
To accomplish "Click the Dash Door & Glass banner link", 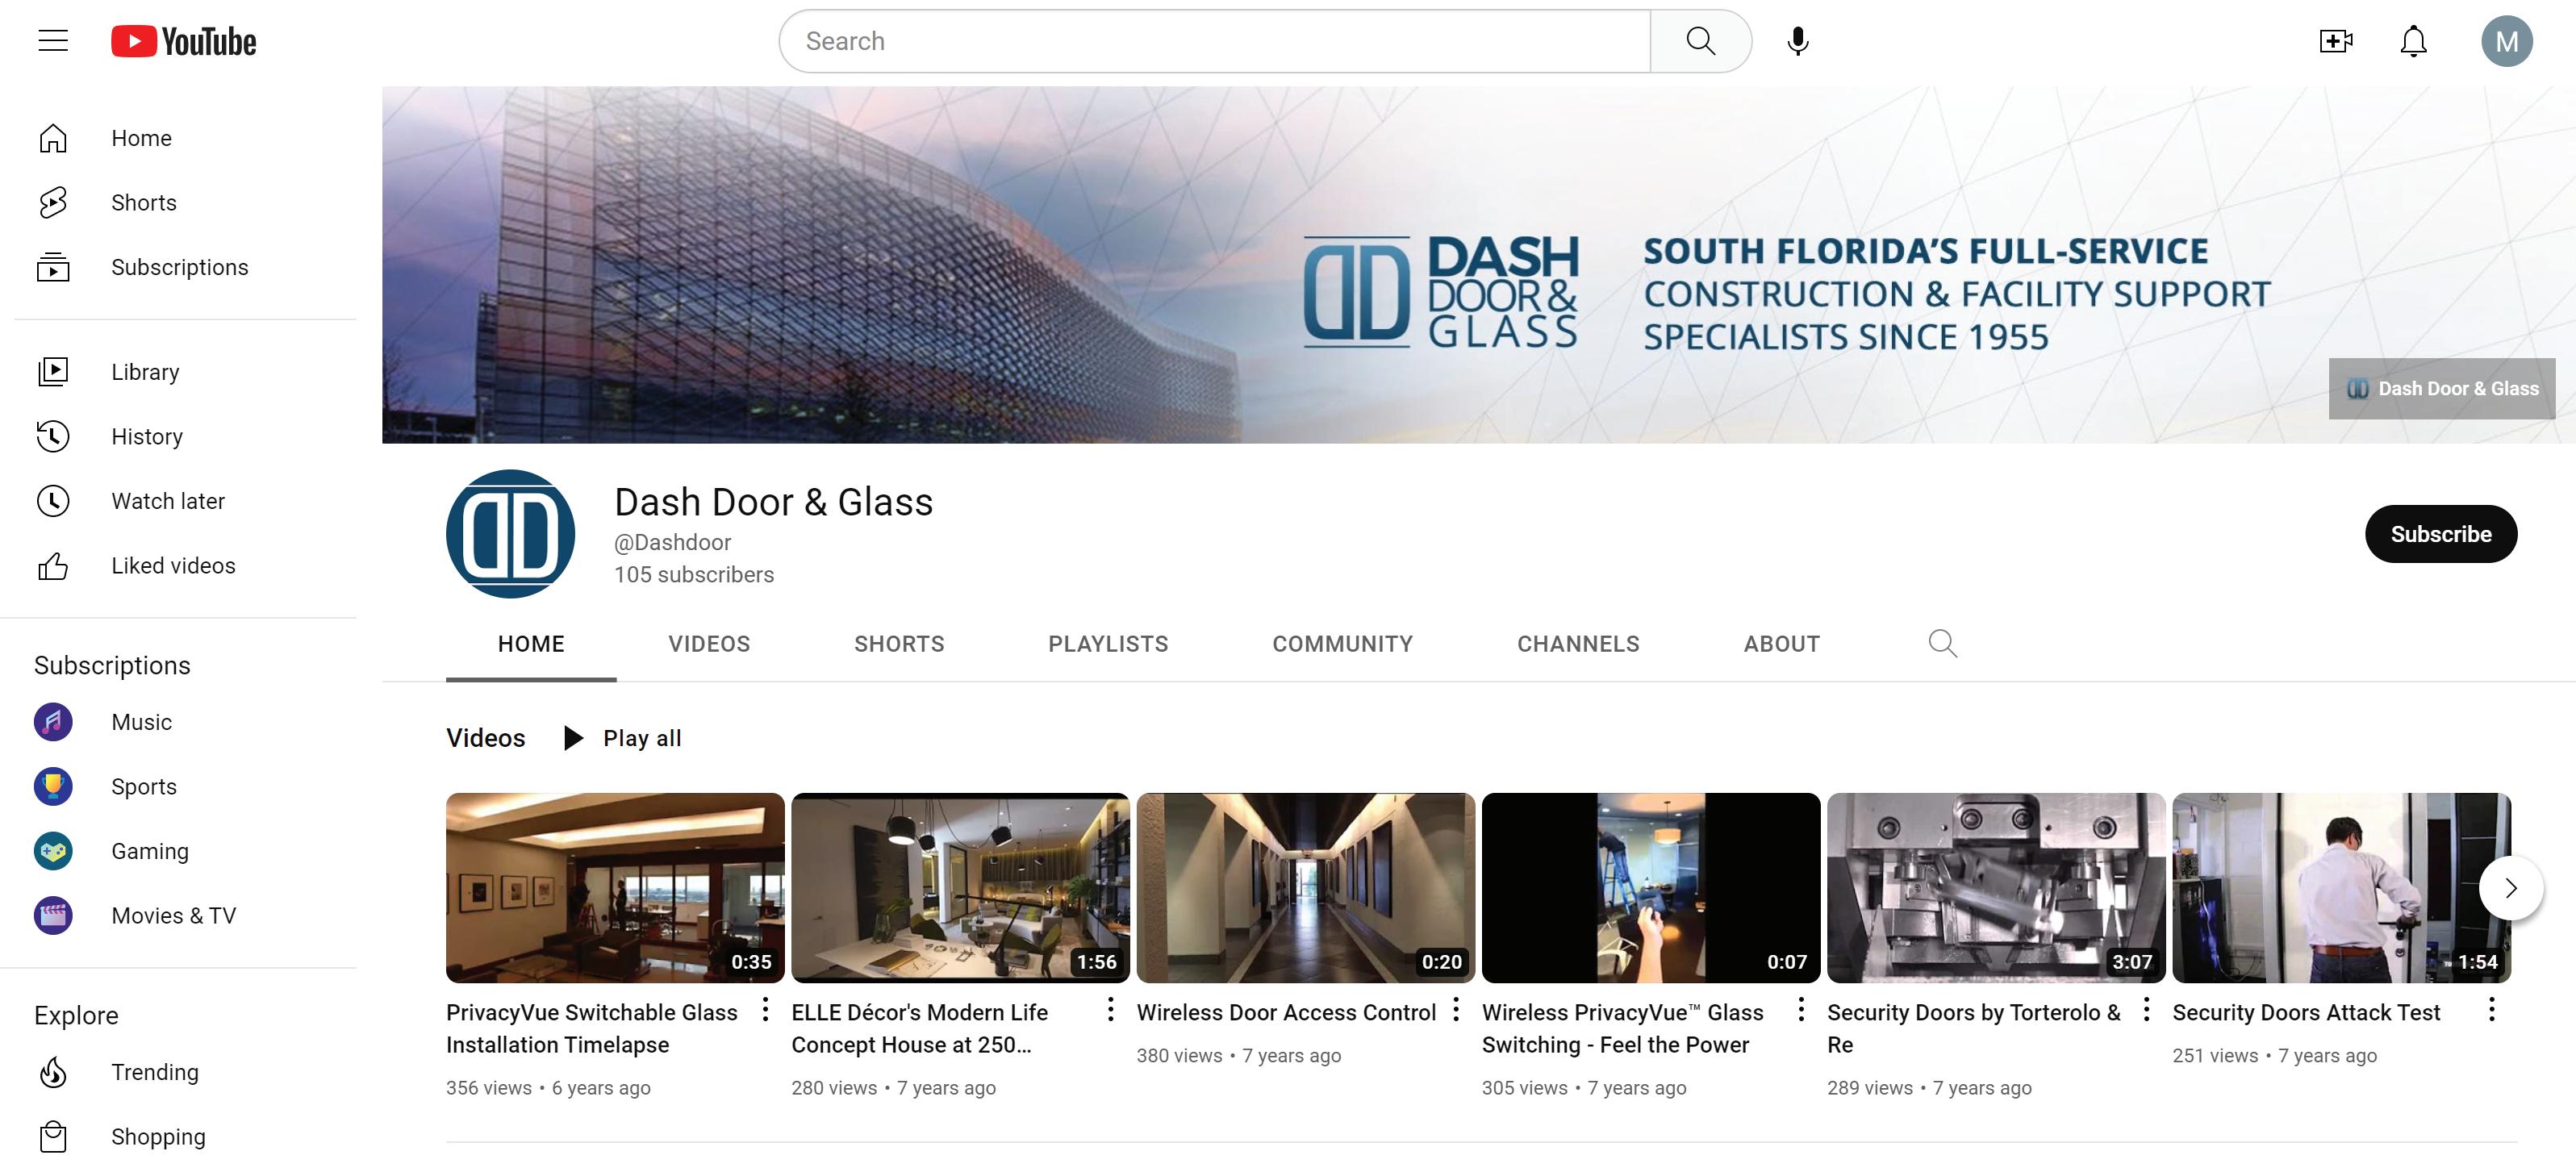I will pos(2441,389).
